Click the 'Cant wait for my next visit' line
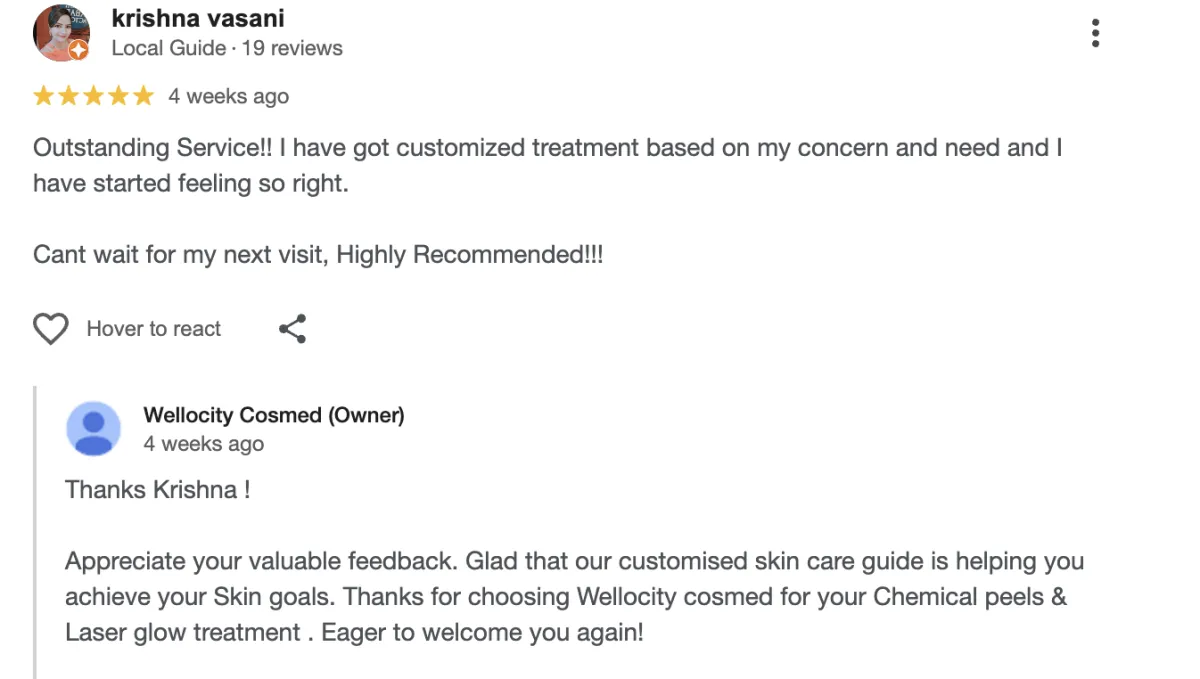The image size is (1200, 679). [318, 255]
